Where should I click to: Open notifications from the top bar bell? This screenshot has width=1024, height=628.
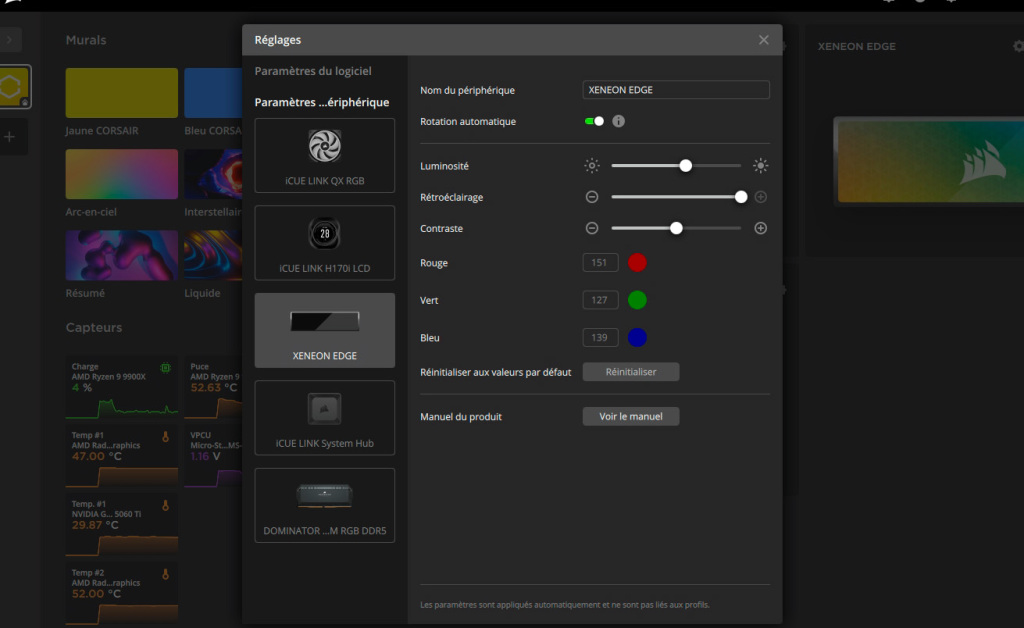(888, 5)
